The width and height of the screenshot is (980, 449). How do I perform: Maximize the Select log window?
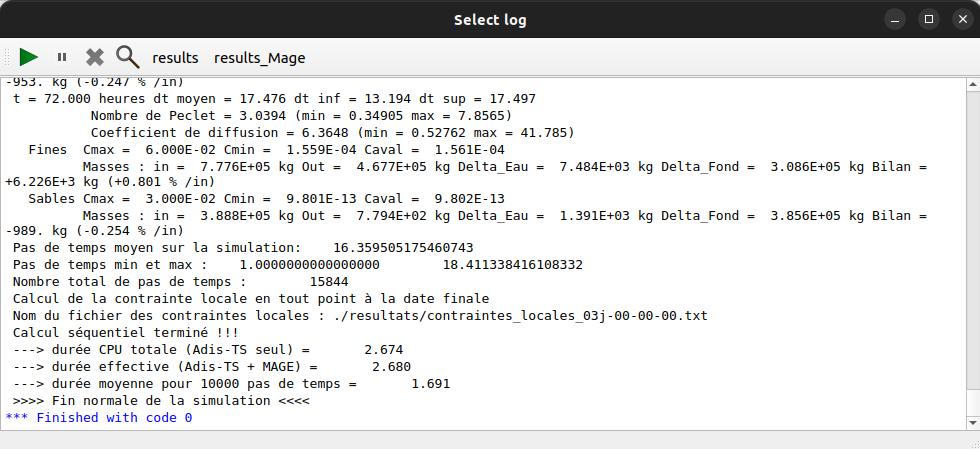(x=929, y=19)
